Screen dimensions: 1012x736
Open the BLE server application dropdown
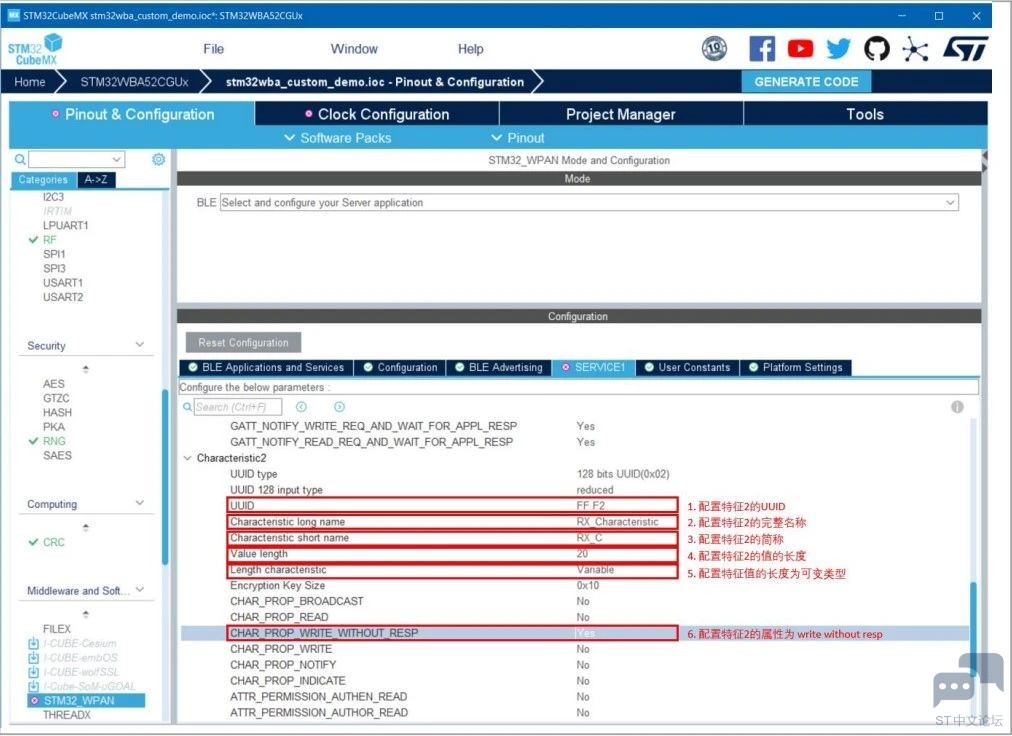pos(589,203)
